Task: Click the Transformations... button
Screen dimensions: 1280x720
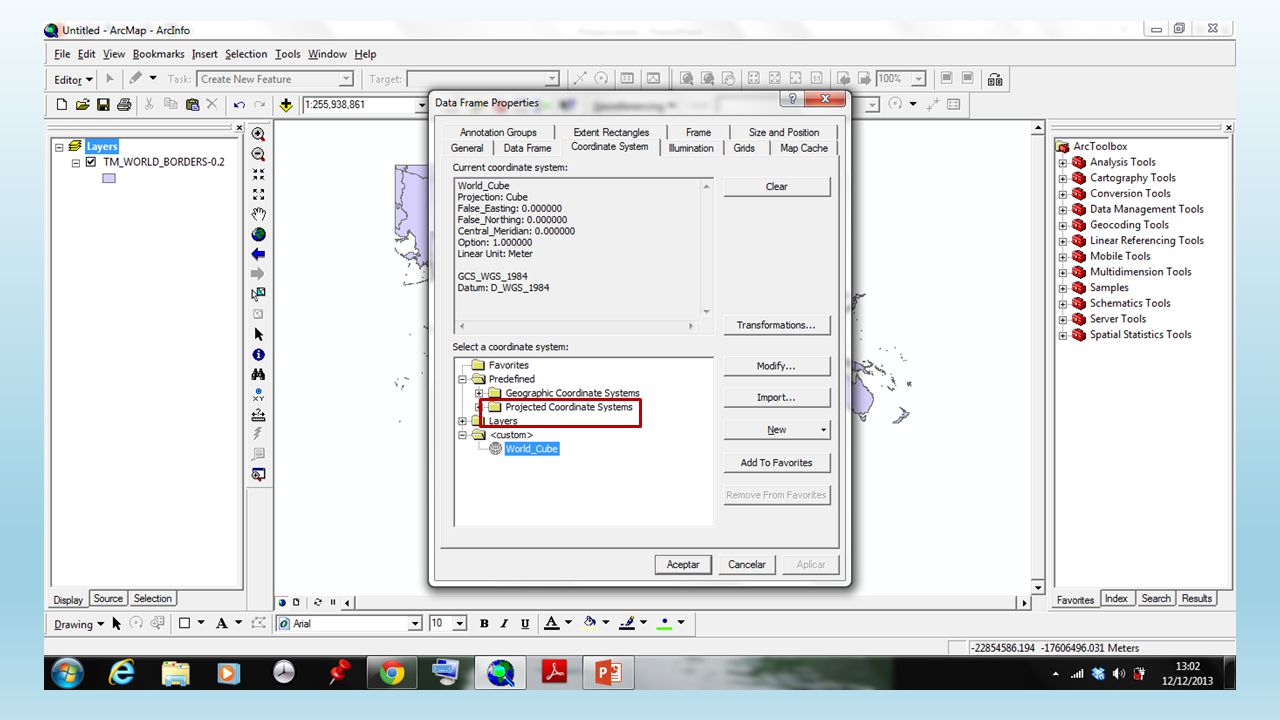Action: [777, 325]
